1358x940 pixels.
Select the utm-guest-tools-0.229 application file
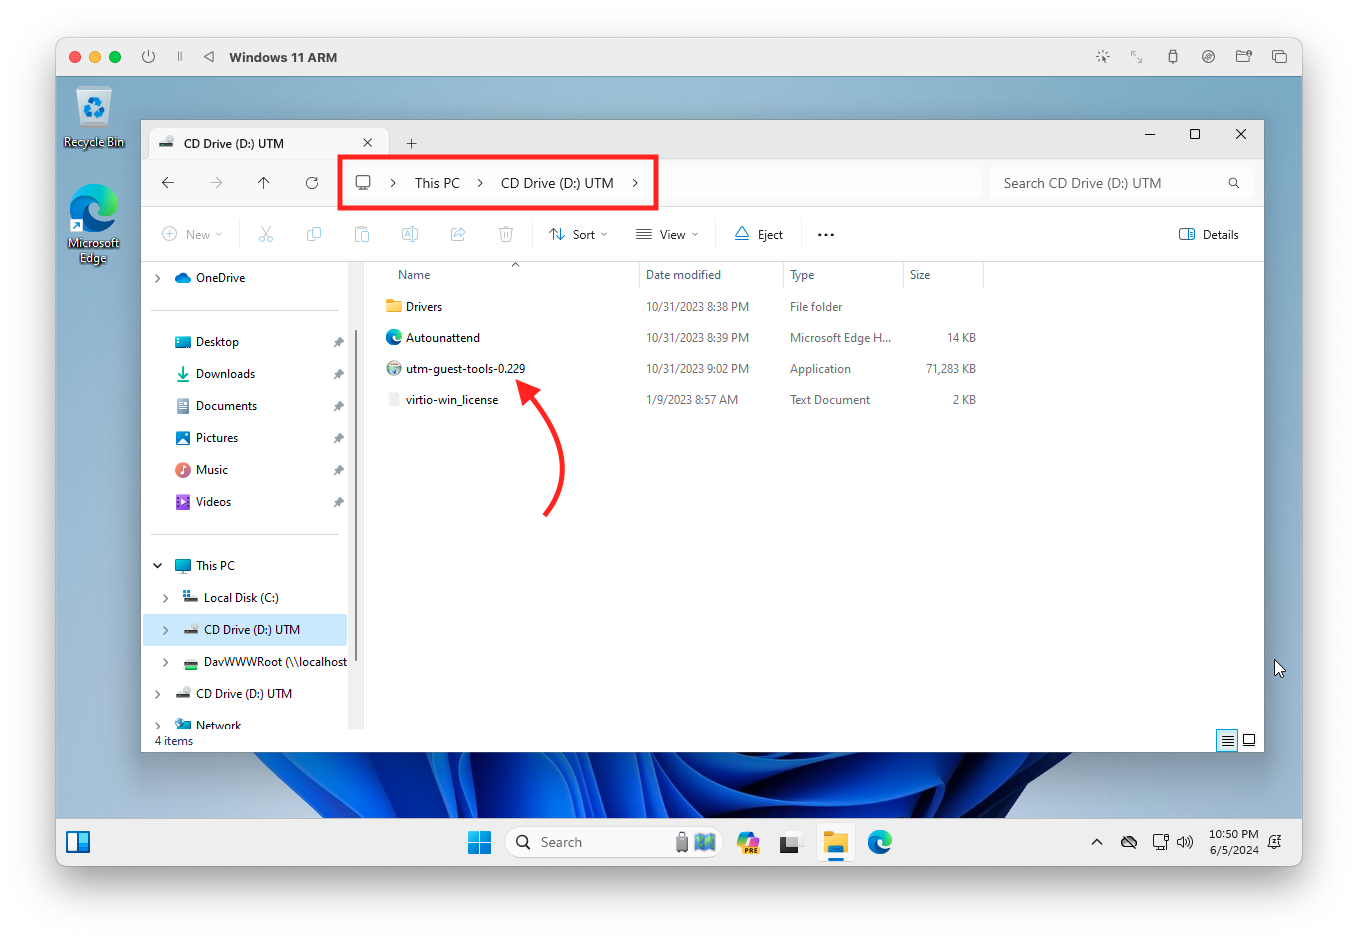465,369
